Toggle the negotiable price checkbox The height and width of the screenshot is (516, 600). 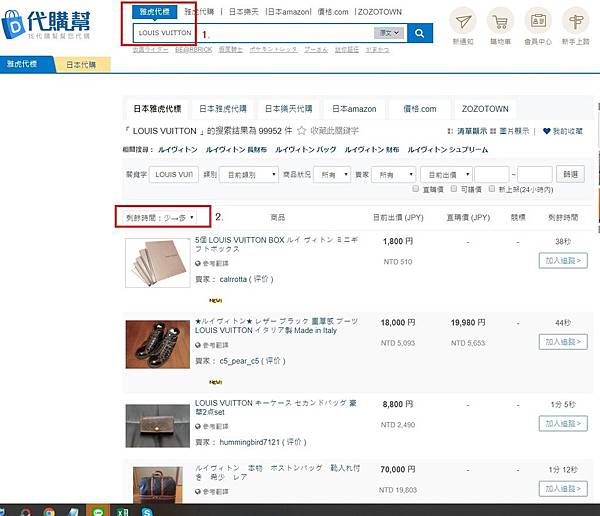click(x=454, y=189)
